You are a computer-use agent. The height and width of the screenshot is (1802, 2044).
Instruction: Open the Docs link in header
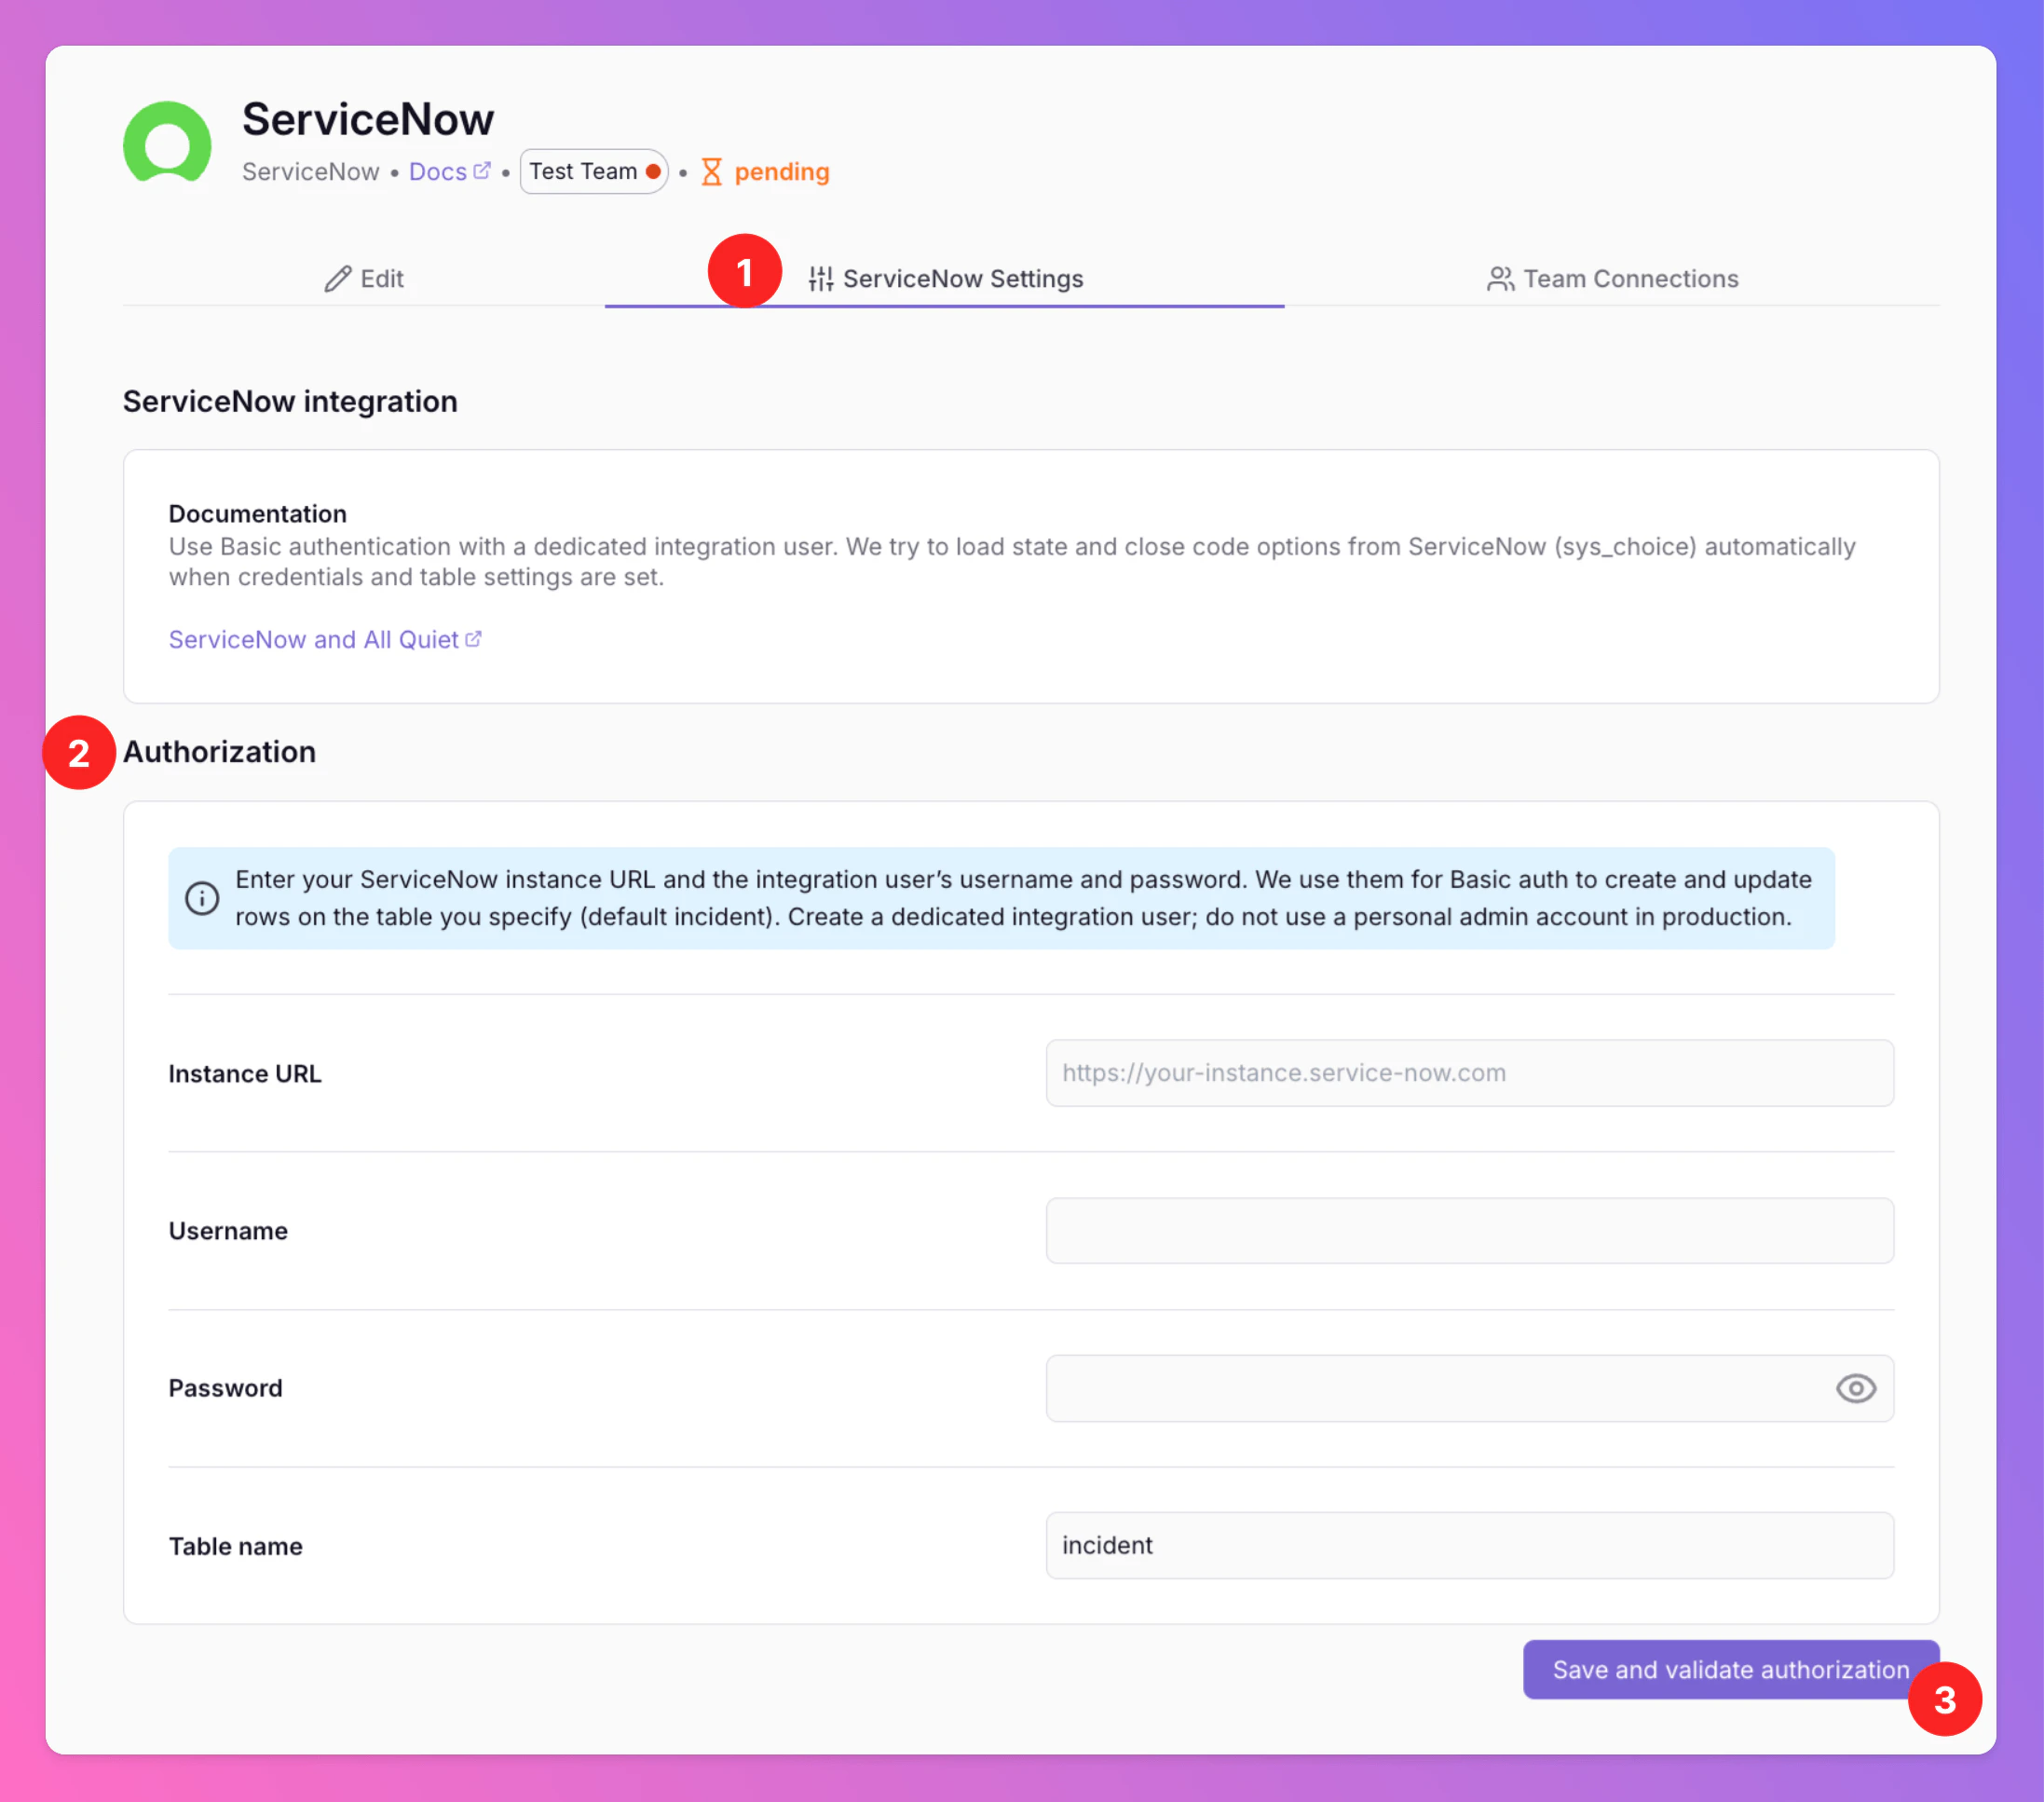pos(438,171)
